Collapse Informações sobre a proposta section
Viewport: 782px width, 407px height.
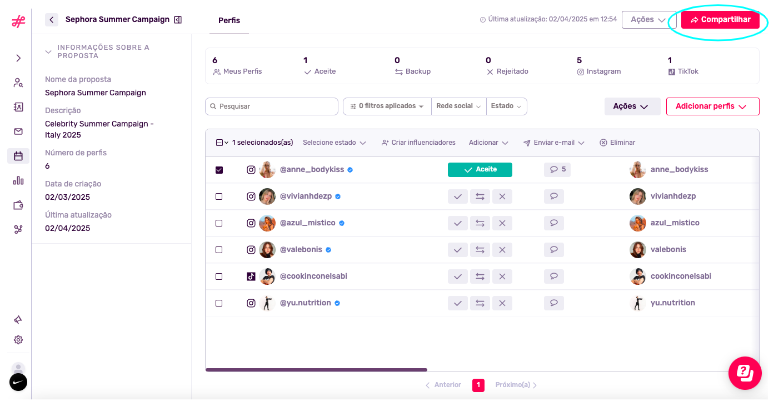(48, 52)
